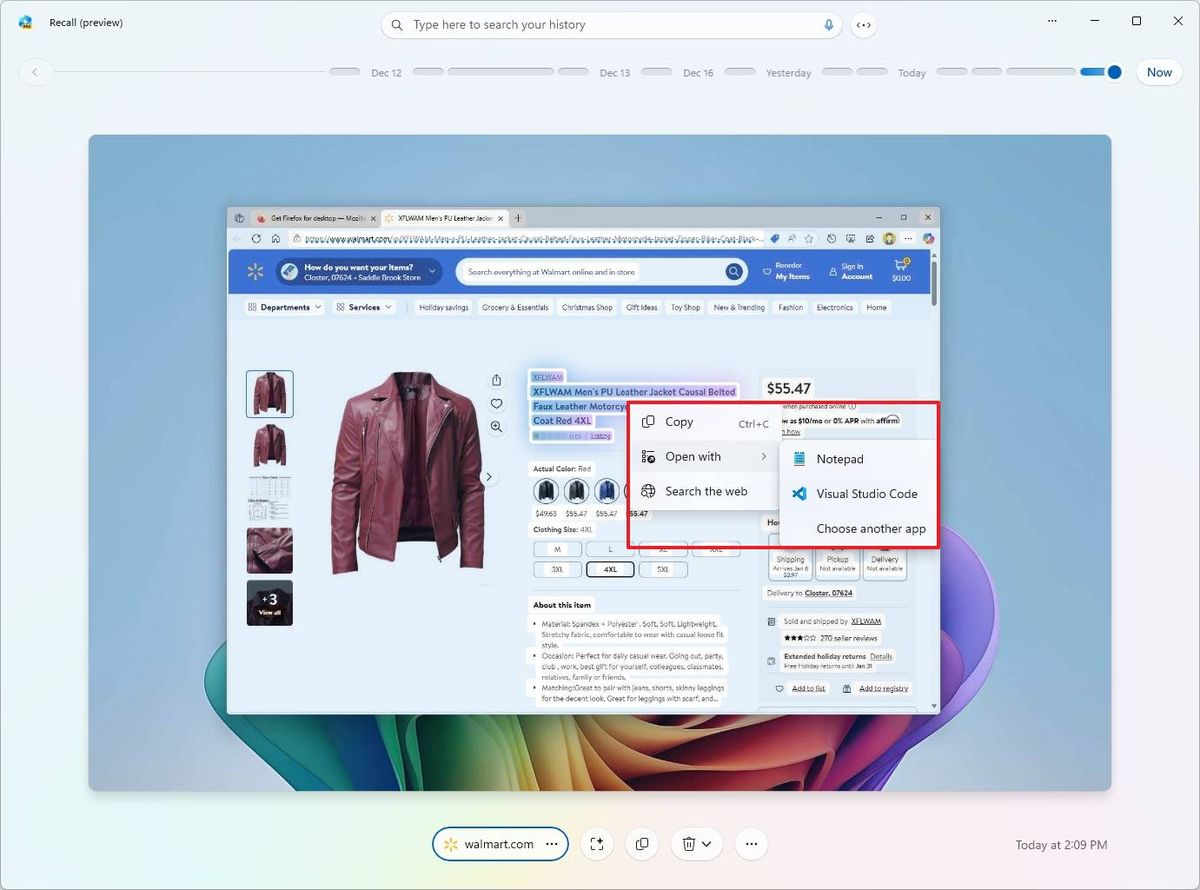Open the three-dot more options button at bottom

(751, 844)
